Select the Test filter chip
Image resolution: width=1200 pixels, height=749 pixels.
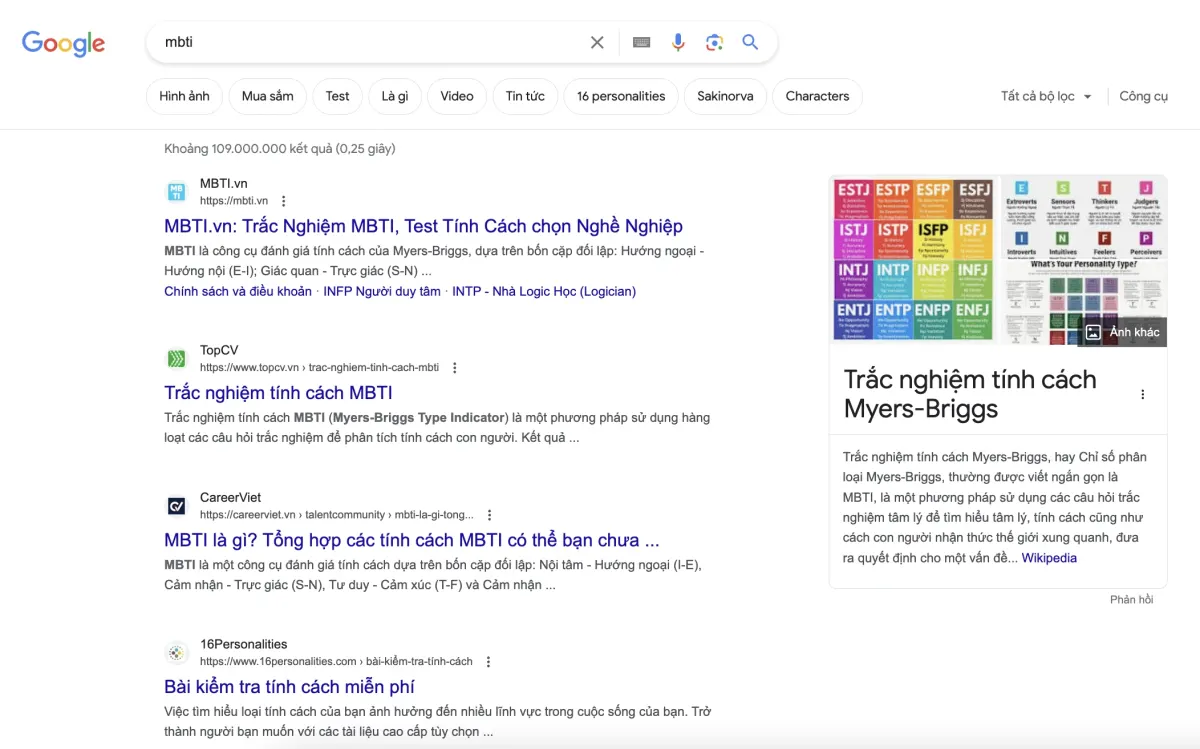[x=338, y=96]
